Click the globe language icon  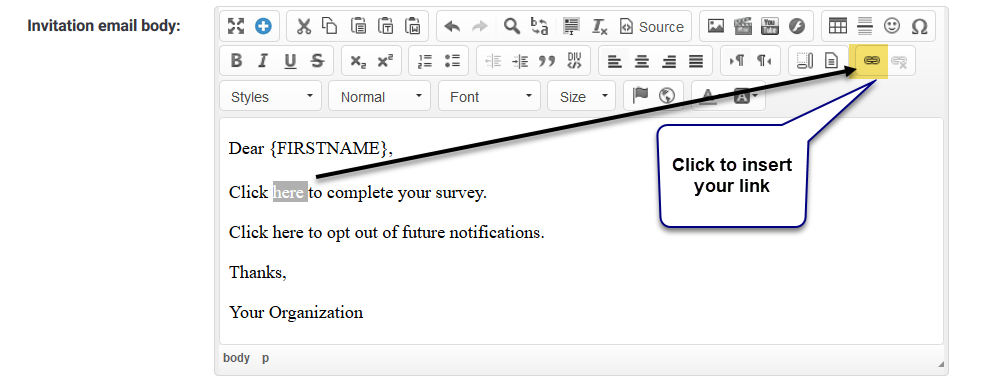(x=667, y=96)
